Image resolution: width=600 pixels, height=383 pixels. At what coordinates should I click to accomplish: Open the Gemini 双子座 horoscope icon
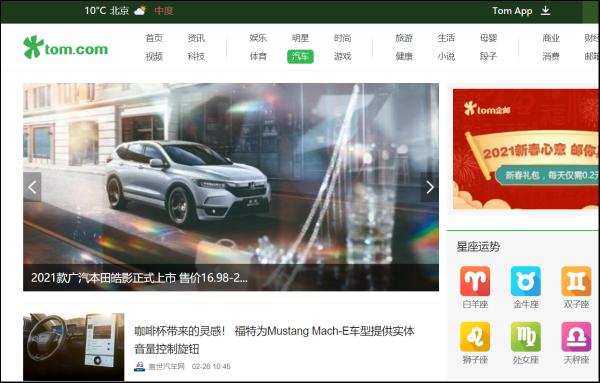[576, 281]
